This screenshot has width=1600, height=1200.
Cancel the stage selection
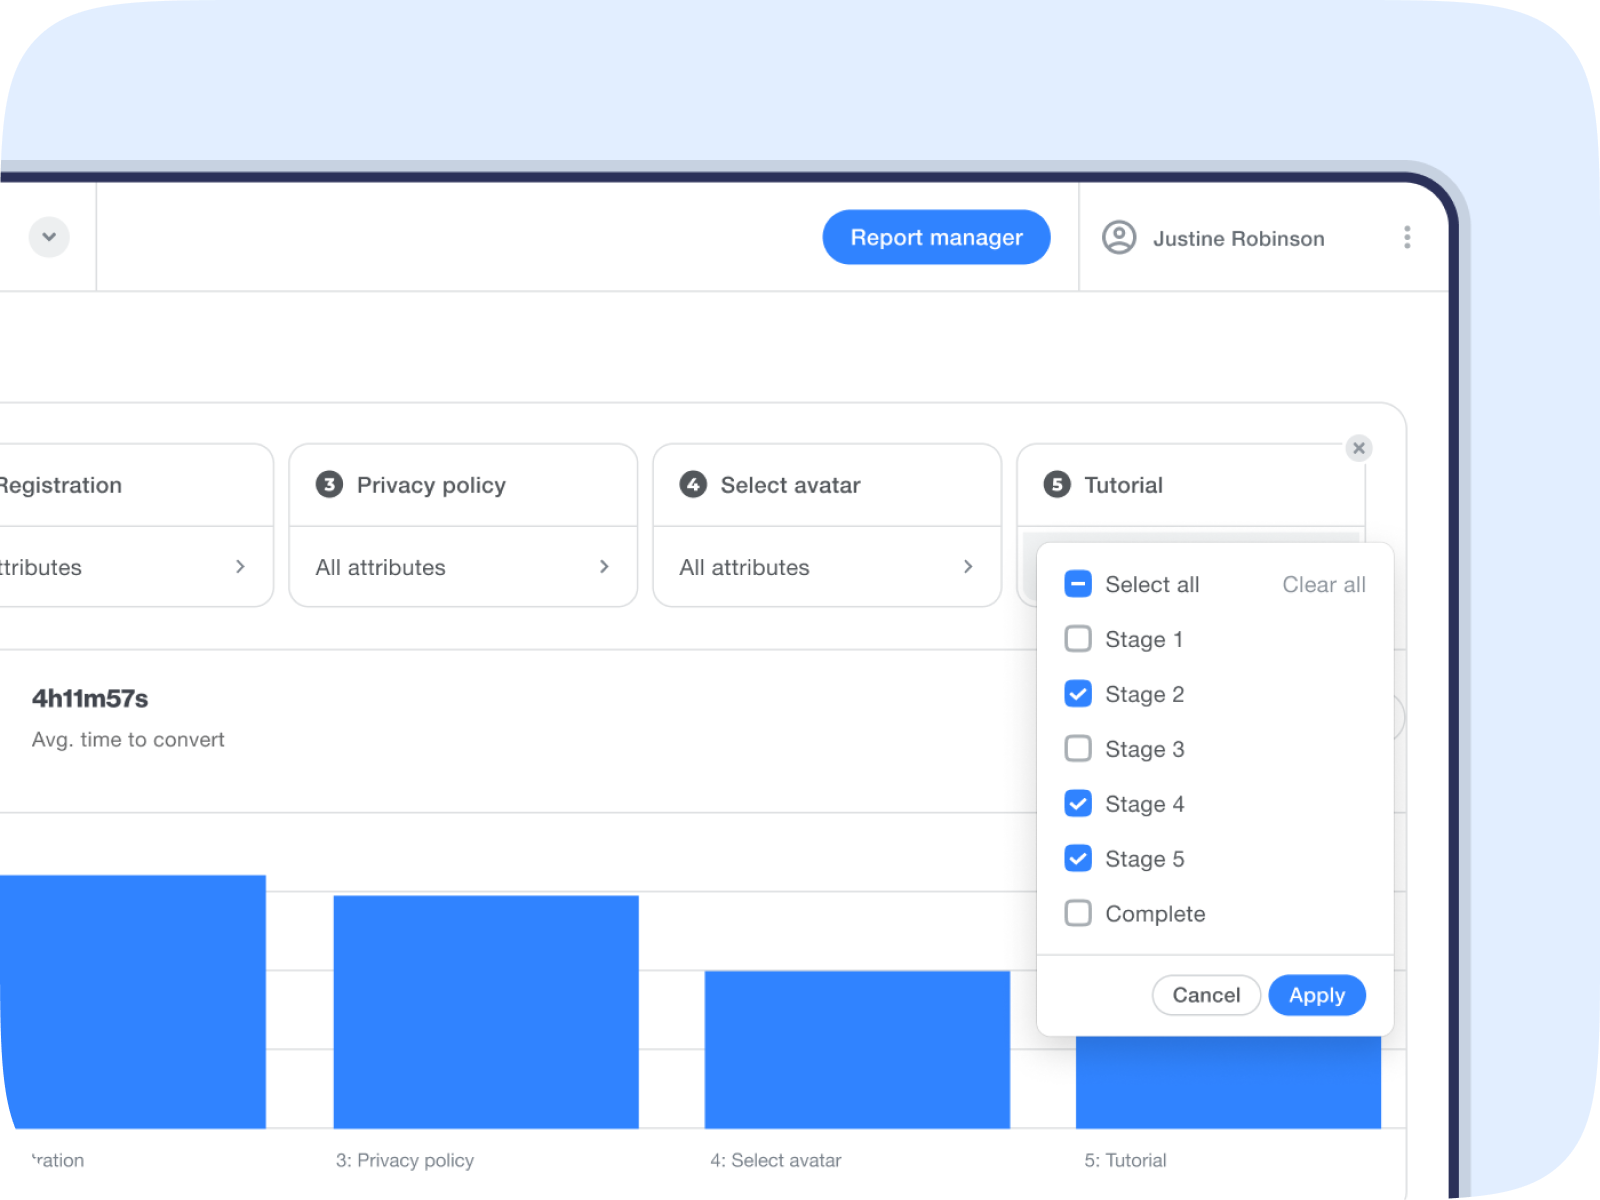click(1206, 995)
